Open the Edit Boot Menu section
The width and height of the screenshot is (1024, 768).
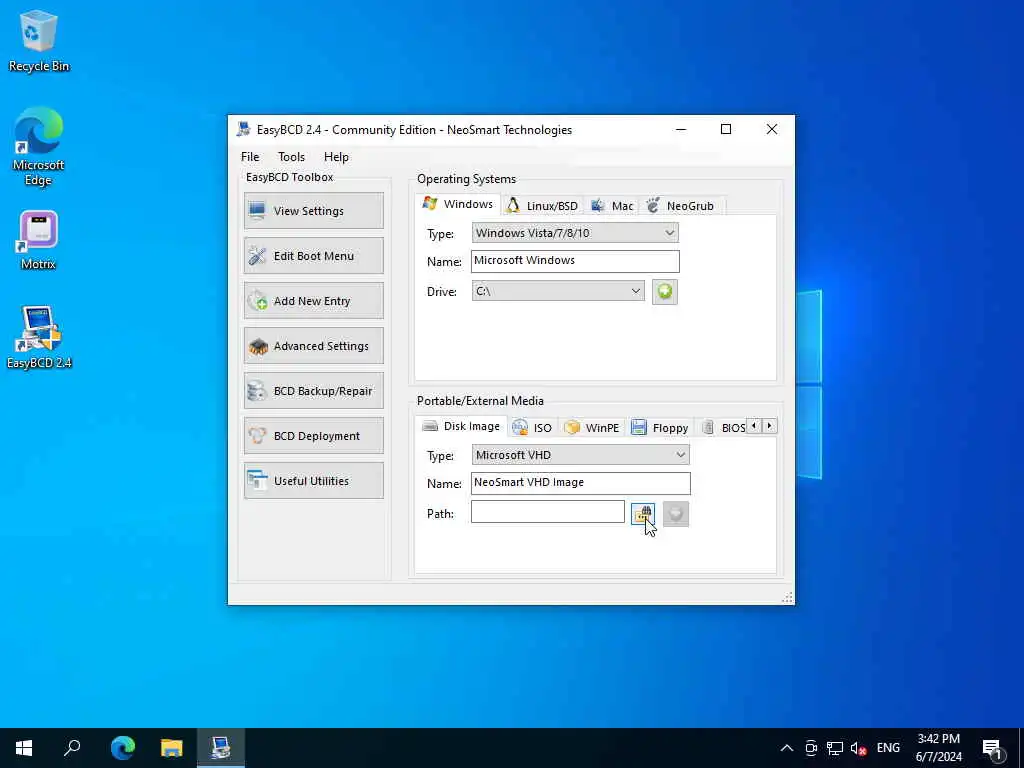point(313,256)
